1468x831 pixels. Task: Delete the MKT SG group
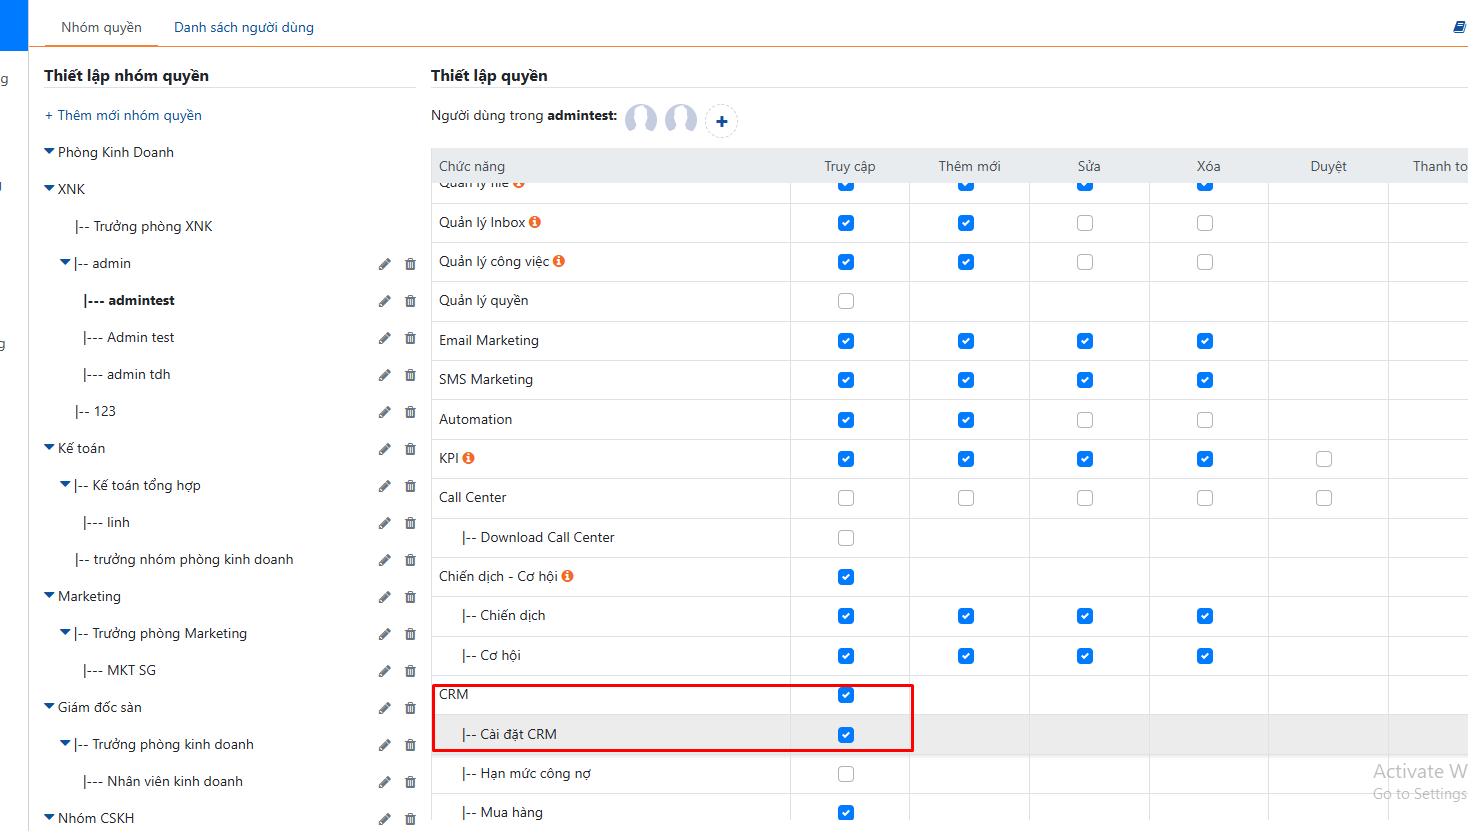tap(410, 671)
